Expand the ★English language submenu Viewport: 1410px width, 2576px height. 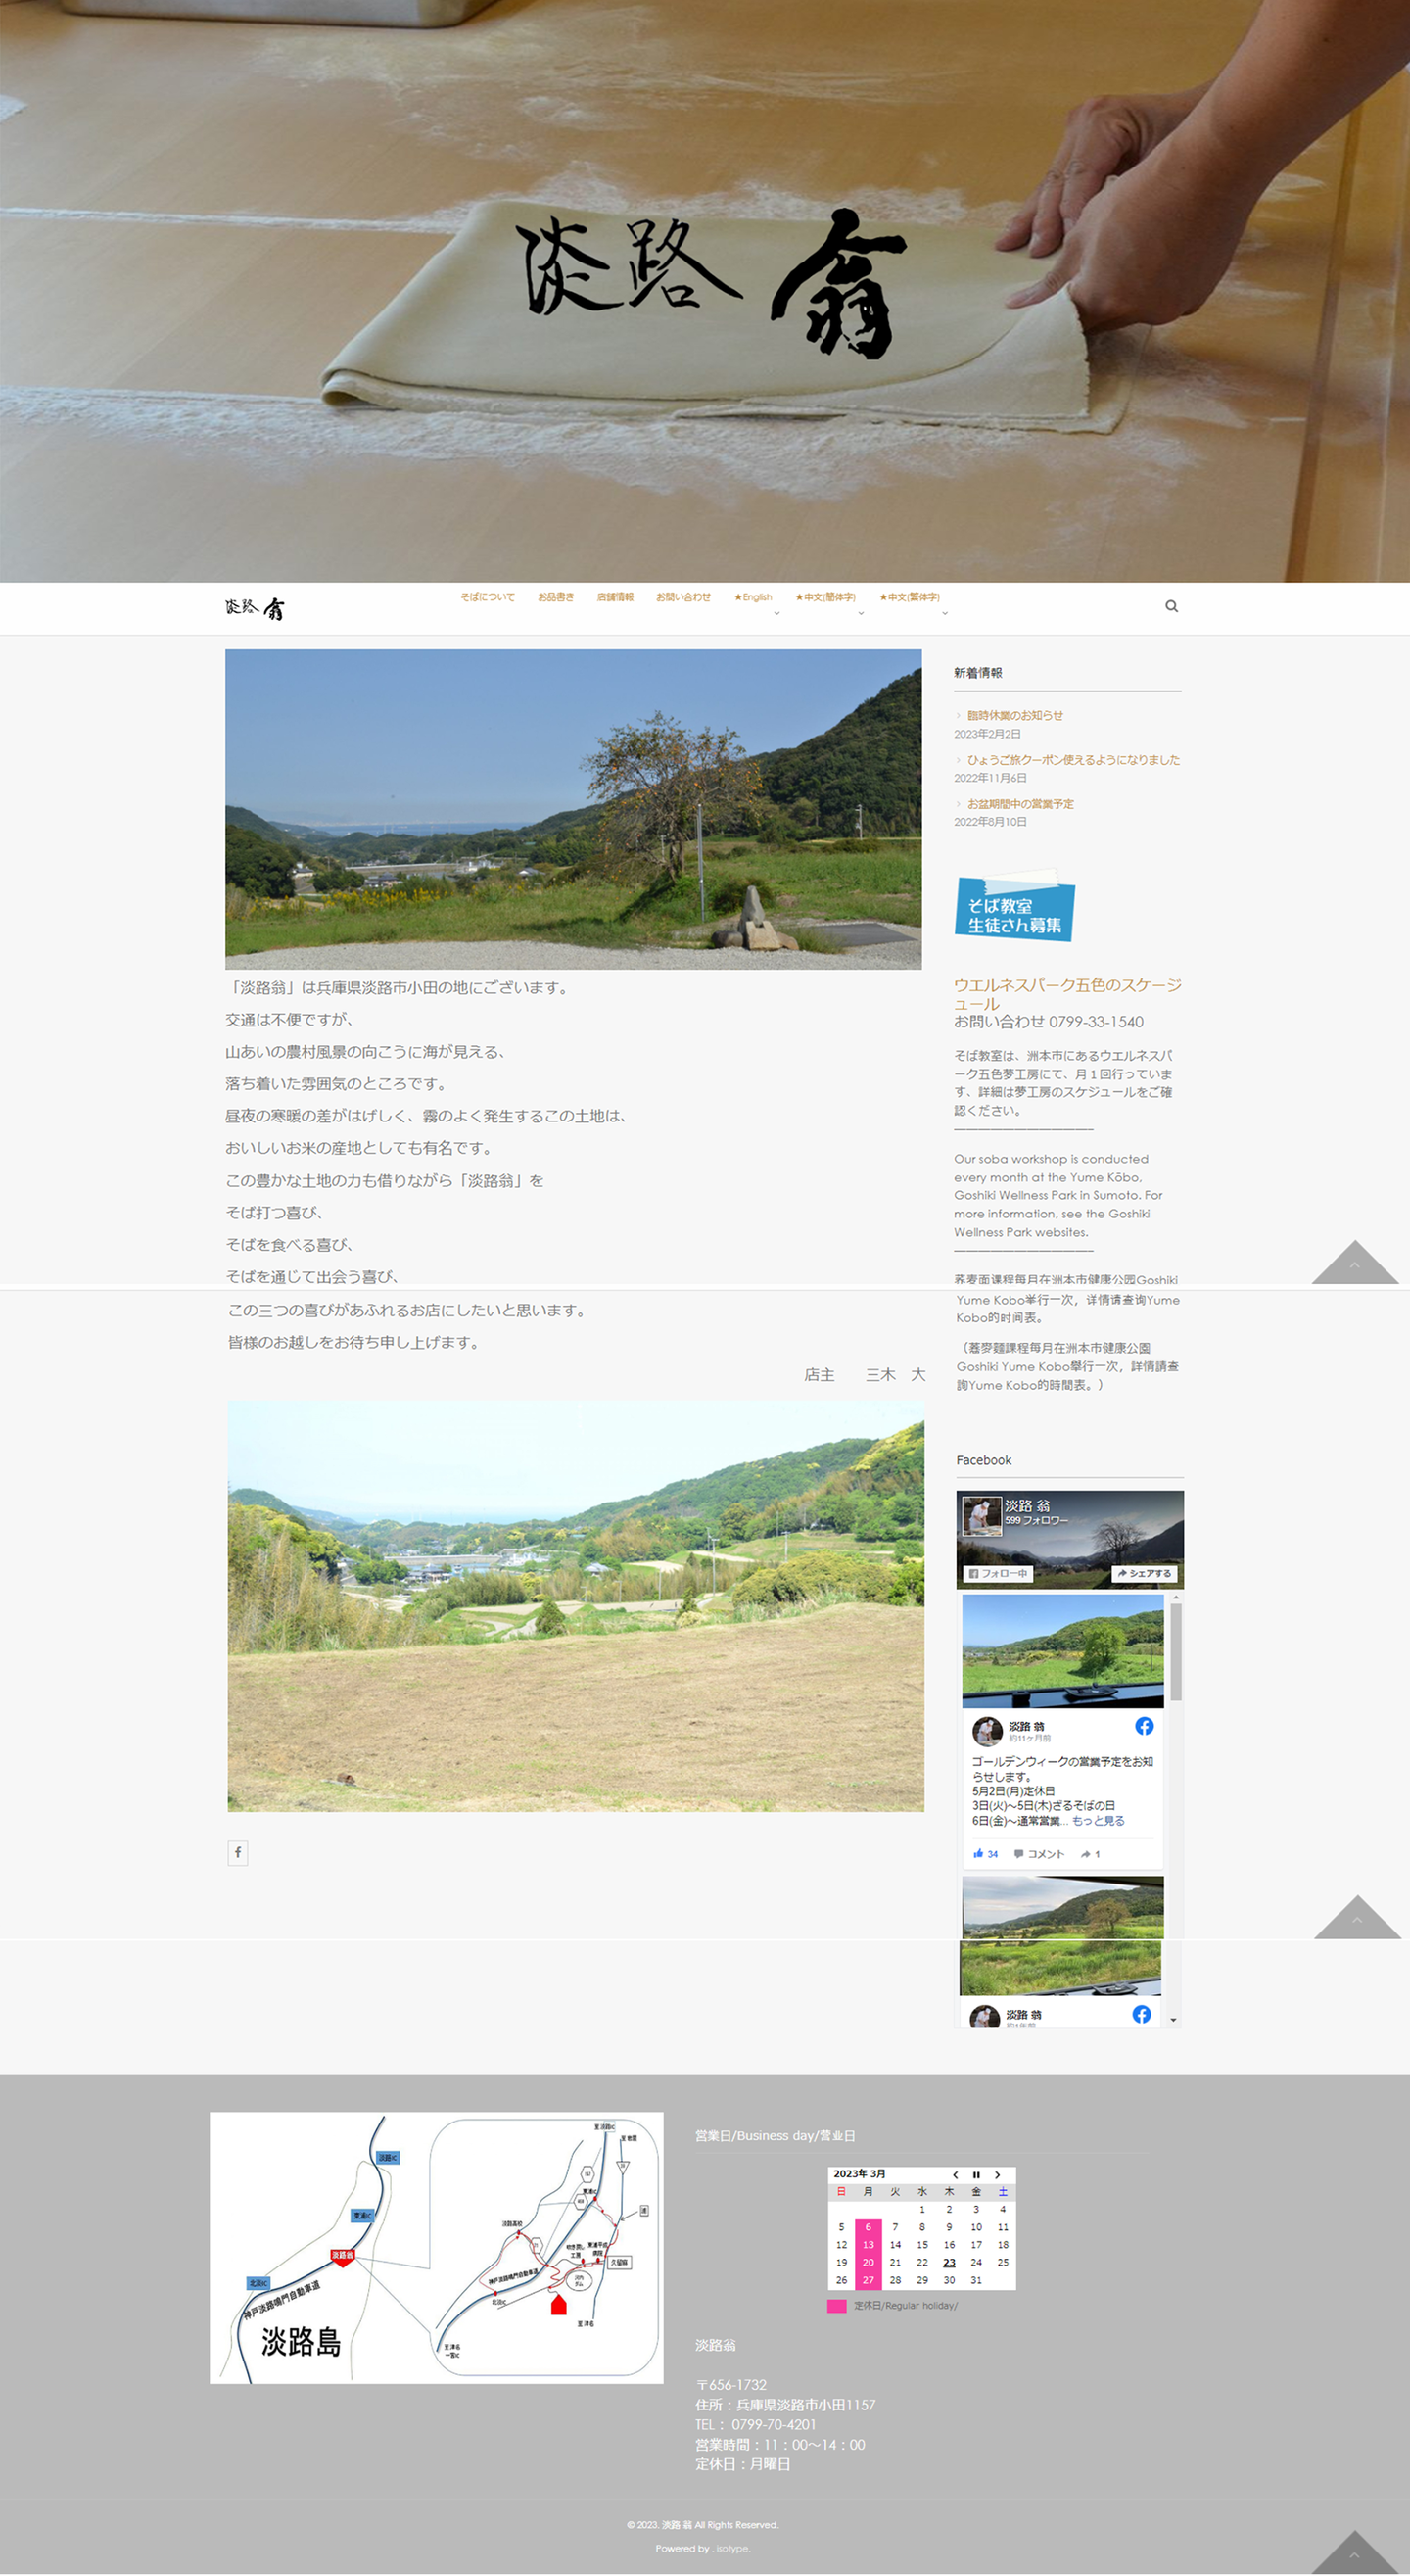(776, 613)
